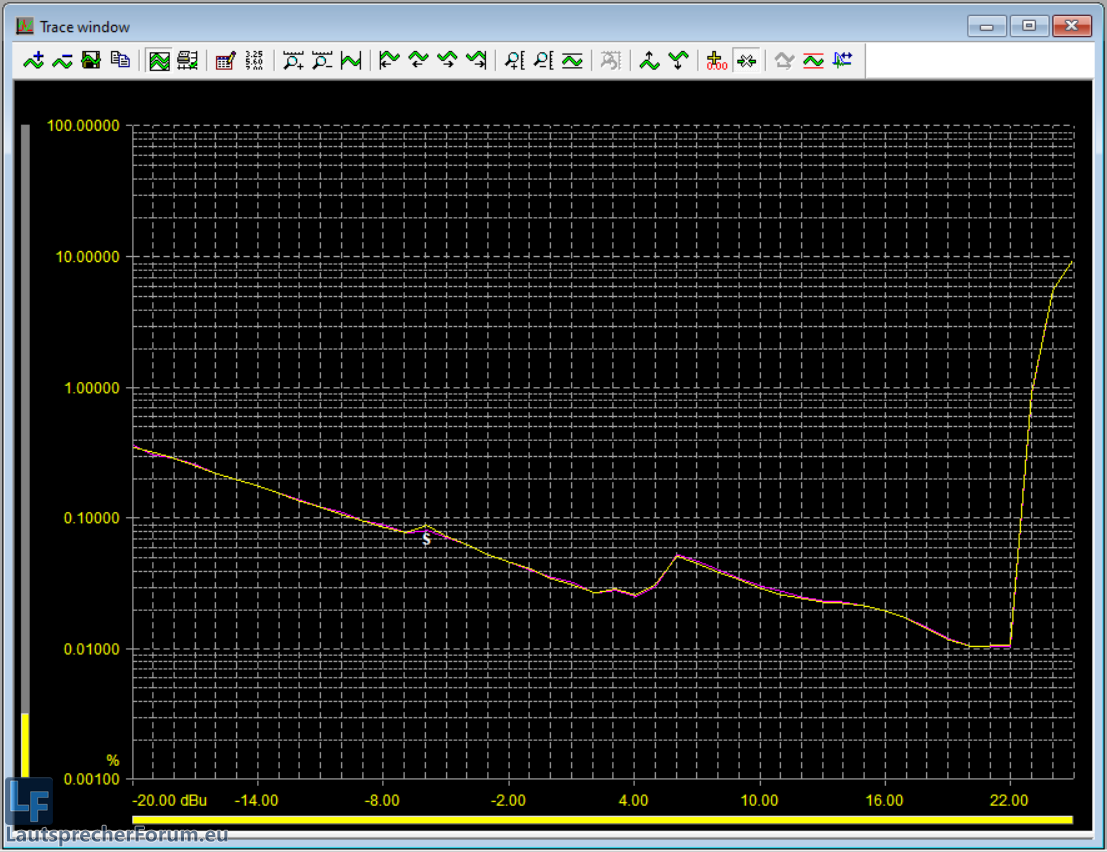Click the yellow plus 0.00 readout icon
Image resolution: width=1107 pixels, height=852 pixels.
[716, 61]
